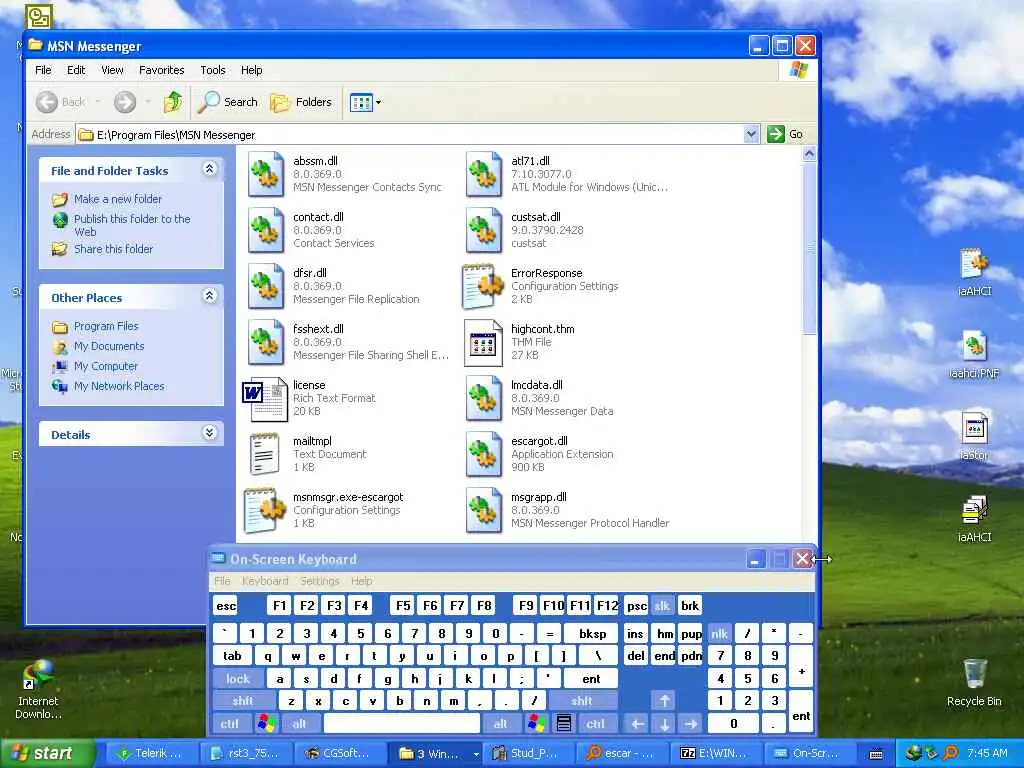Toggle the lock key on On-Screen Keyboard
The width and height of the screenshot is (1024, 768).
click(x=238, y=679)
